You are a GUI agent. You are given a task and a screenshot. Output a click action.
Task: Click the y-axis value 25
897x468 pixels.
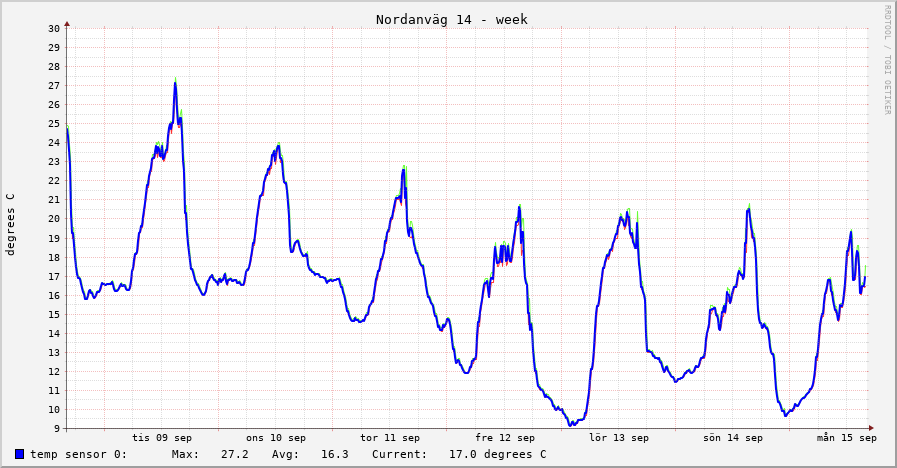coord(54,124)
